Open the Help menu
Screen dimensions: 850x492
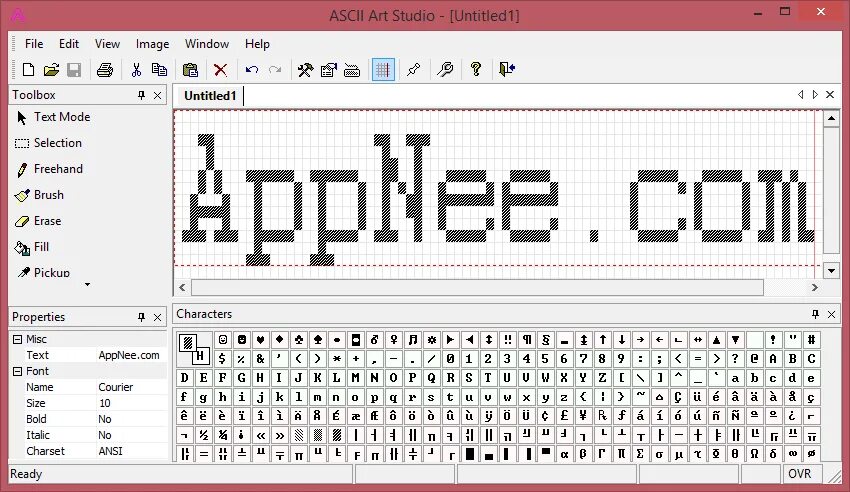click(257, 44)
